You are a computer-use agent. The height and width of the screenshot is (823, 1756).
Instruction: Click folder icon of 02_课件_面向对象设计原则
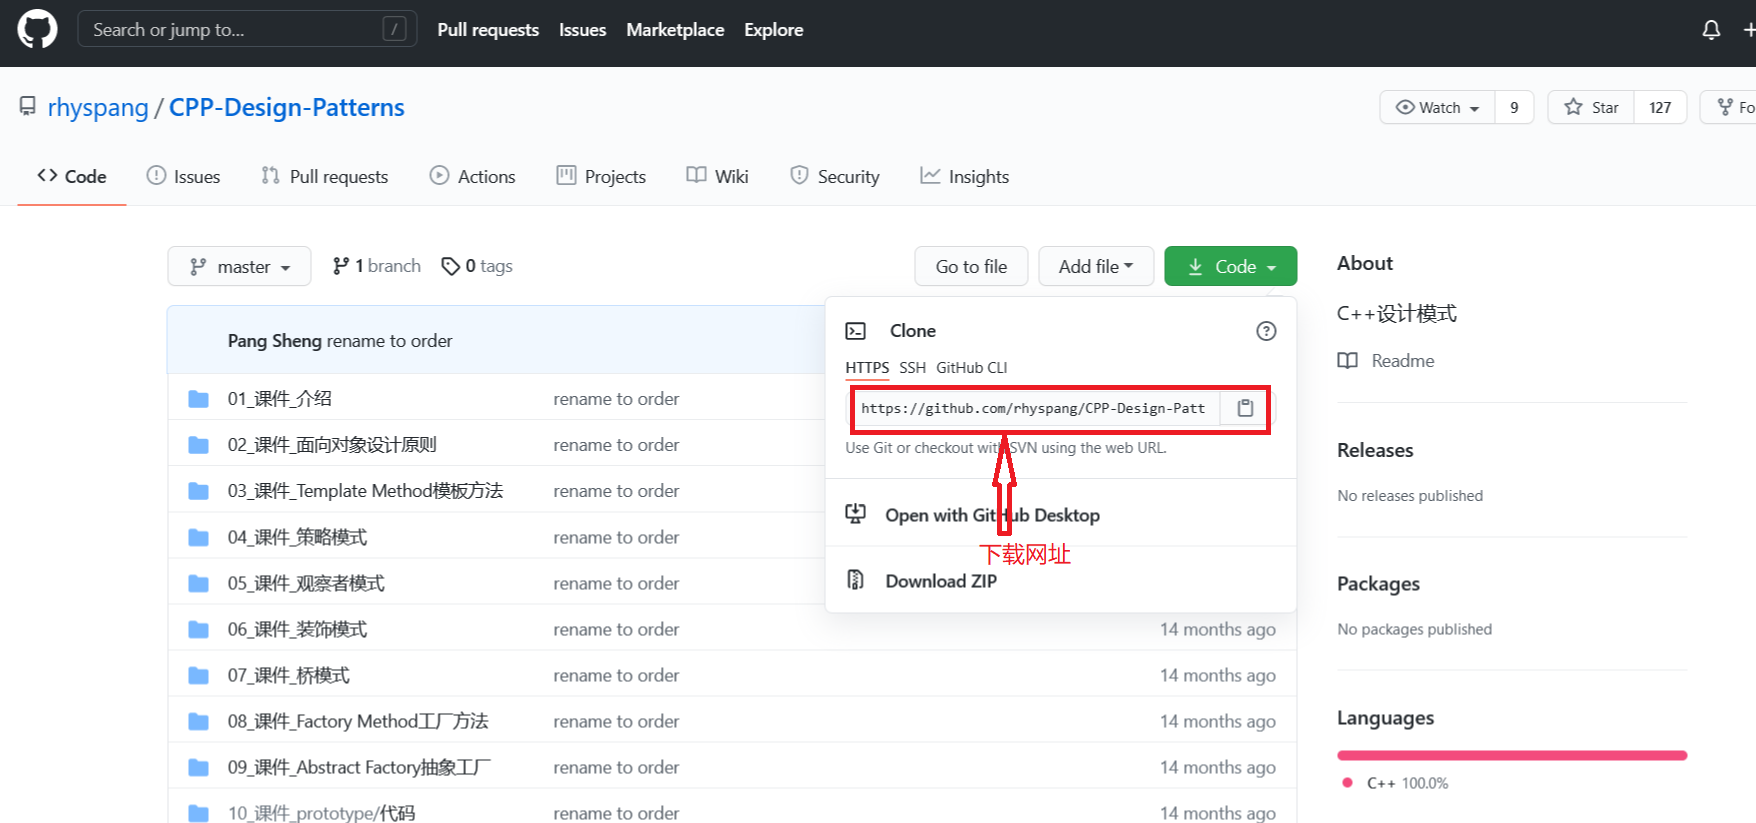point(199,445)
